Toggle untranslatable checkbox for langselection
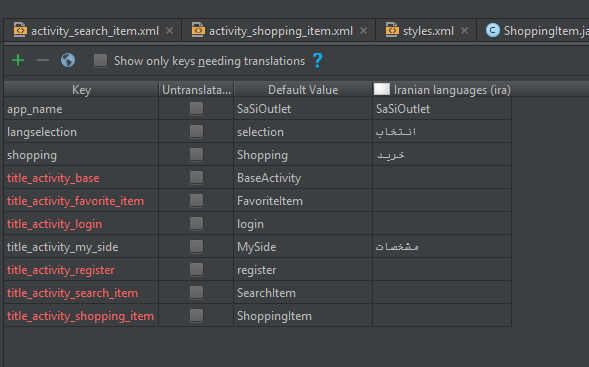 click(x=196, y=131)
